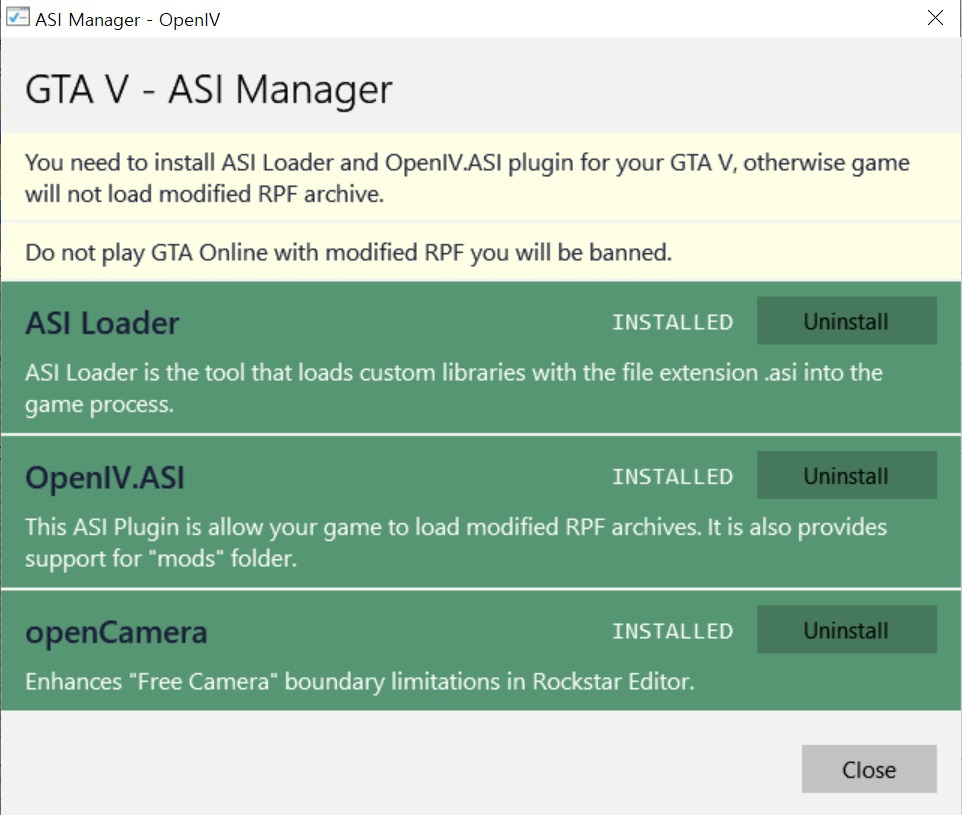Select the OpenIV.ASI section heading

[x=106, y=476]
